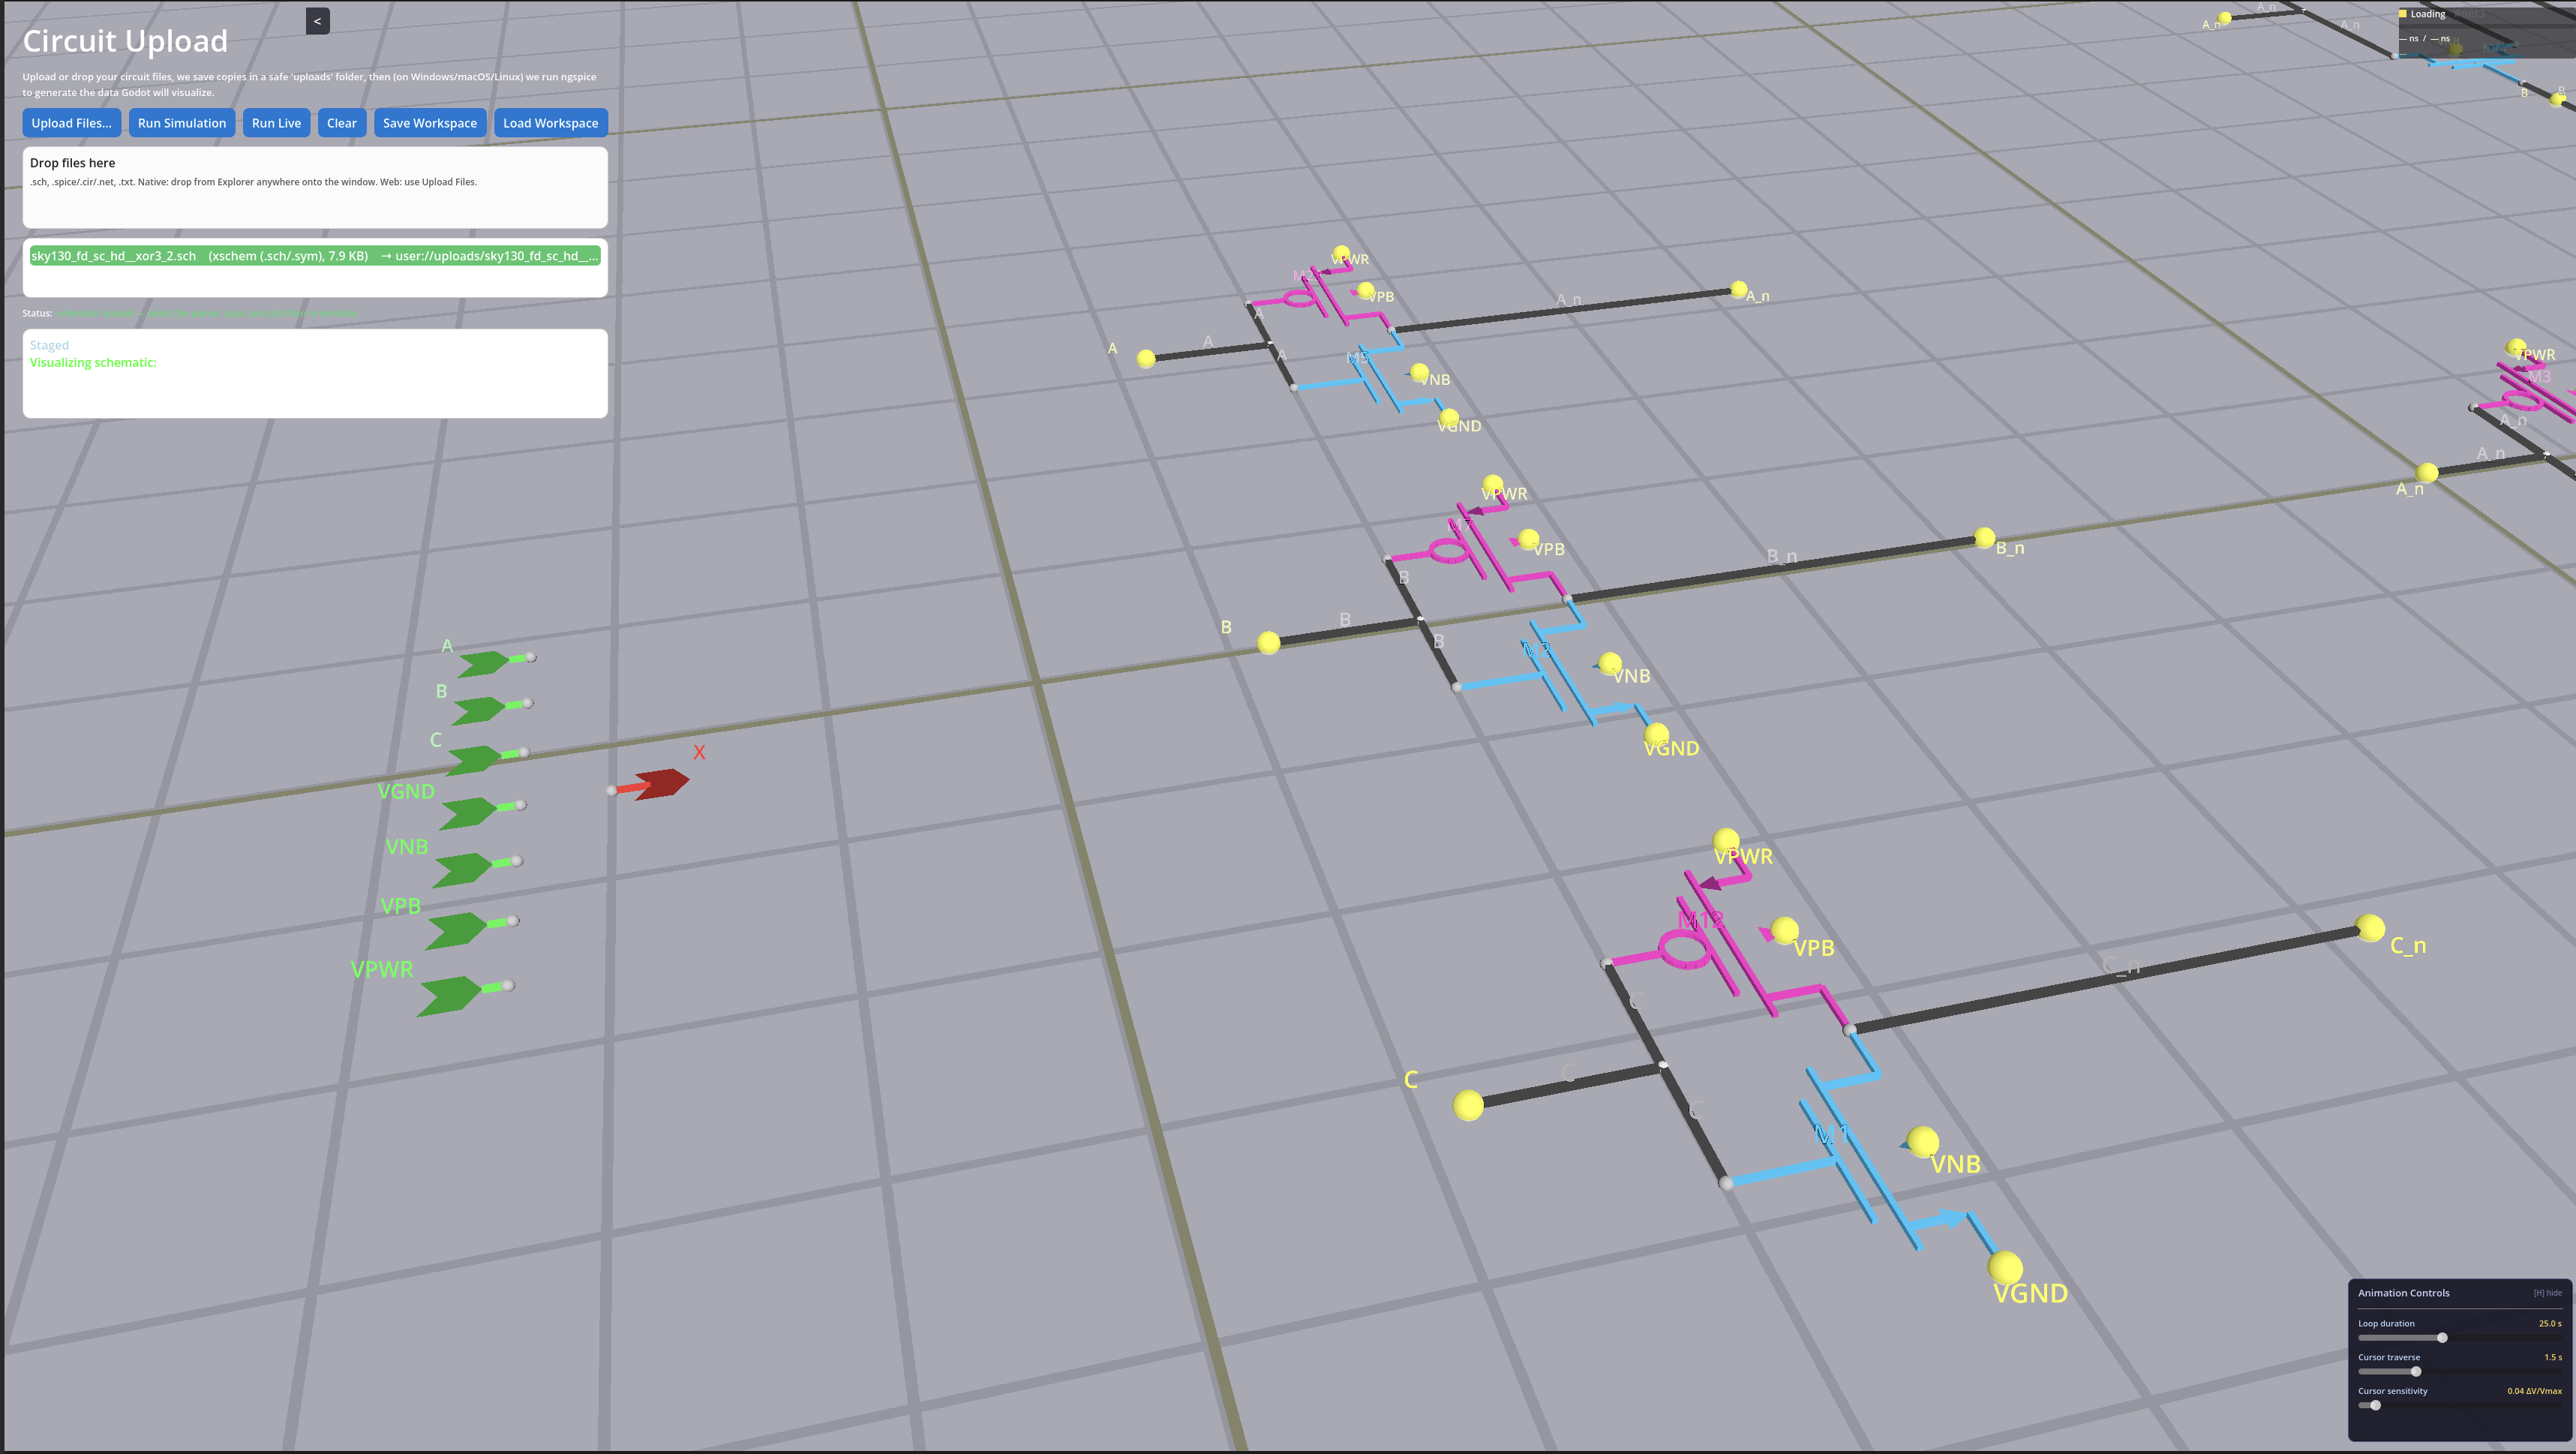This screenshot has width=2576, height=1454.
Task: Click the 'Staged' log line
Action: (49, 345)
